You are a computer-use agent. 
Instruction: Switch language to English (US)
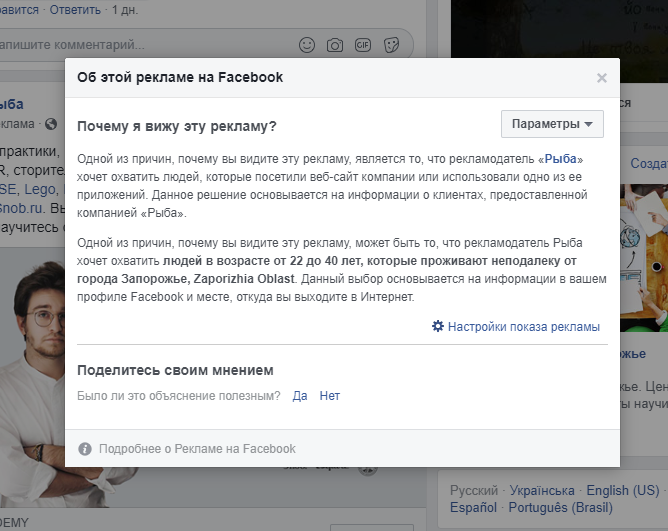[623, 491]
